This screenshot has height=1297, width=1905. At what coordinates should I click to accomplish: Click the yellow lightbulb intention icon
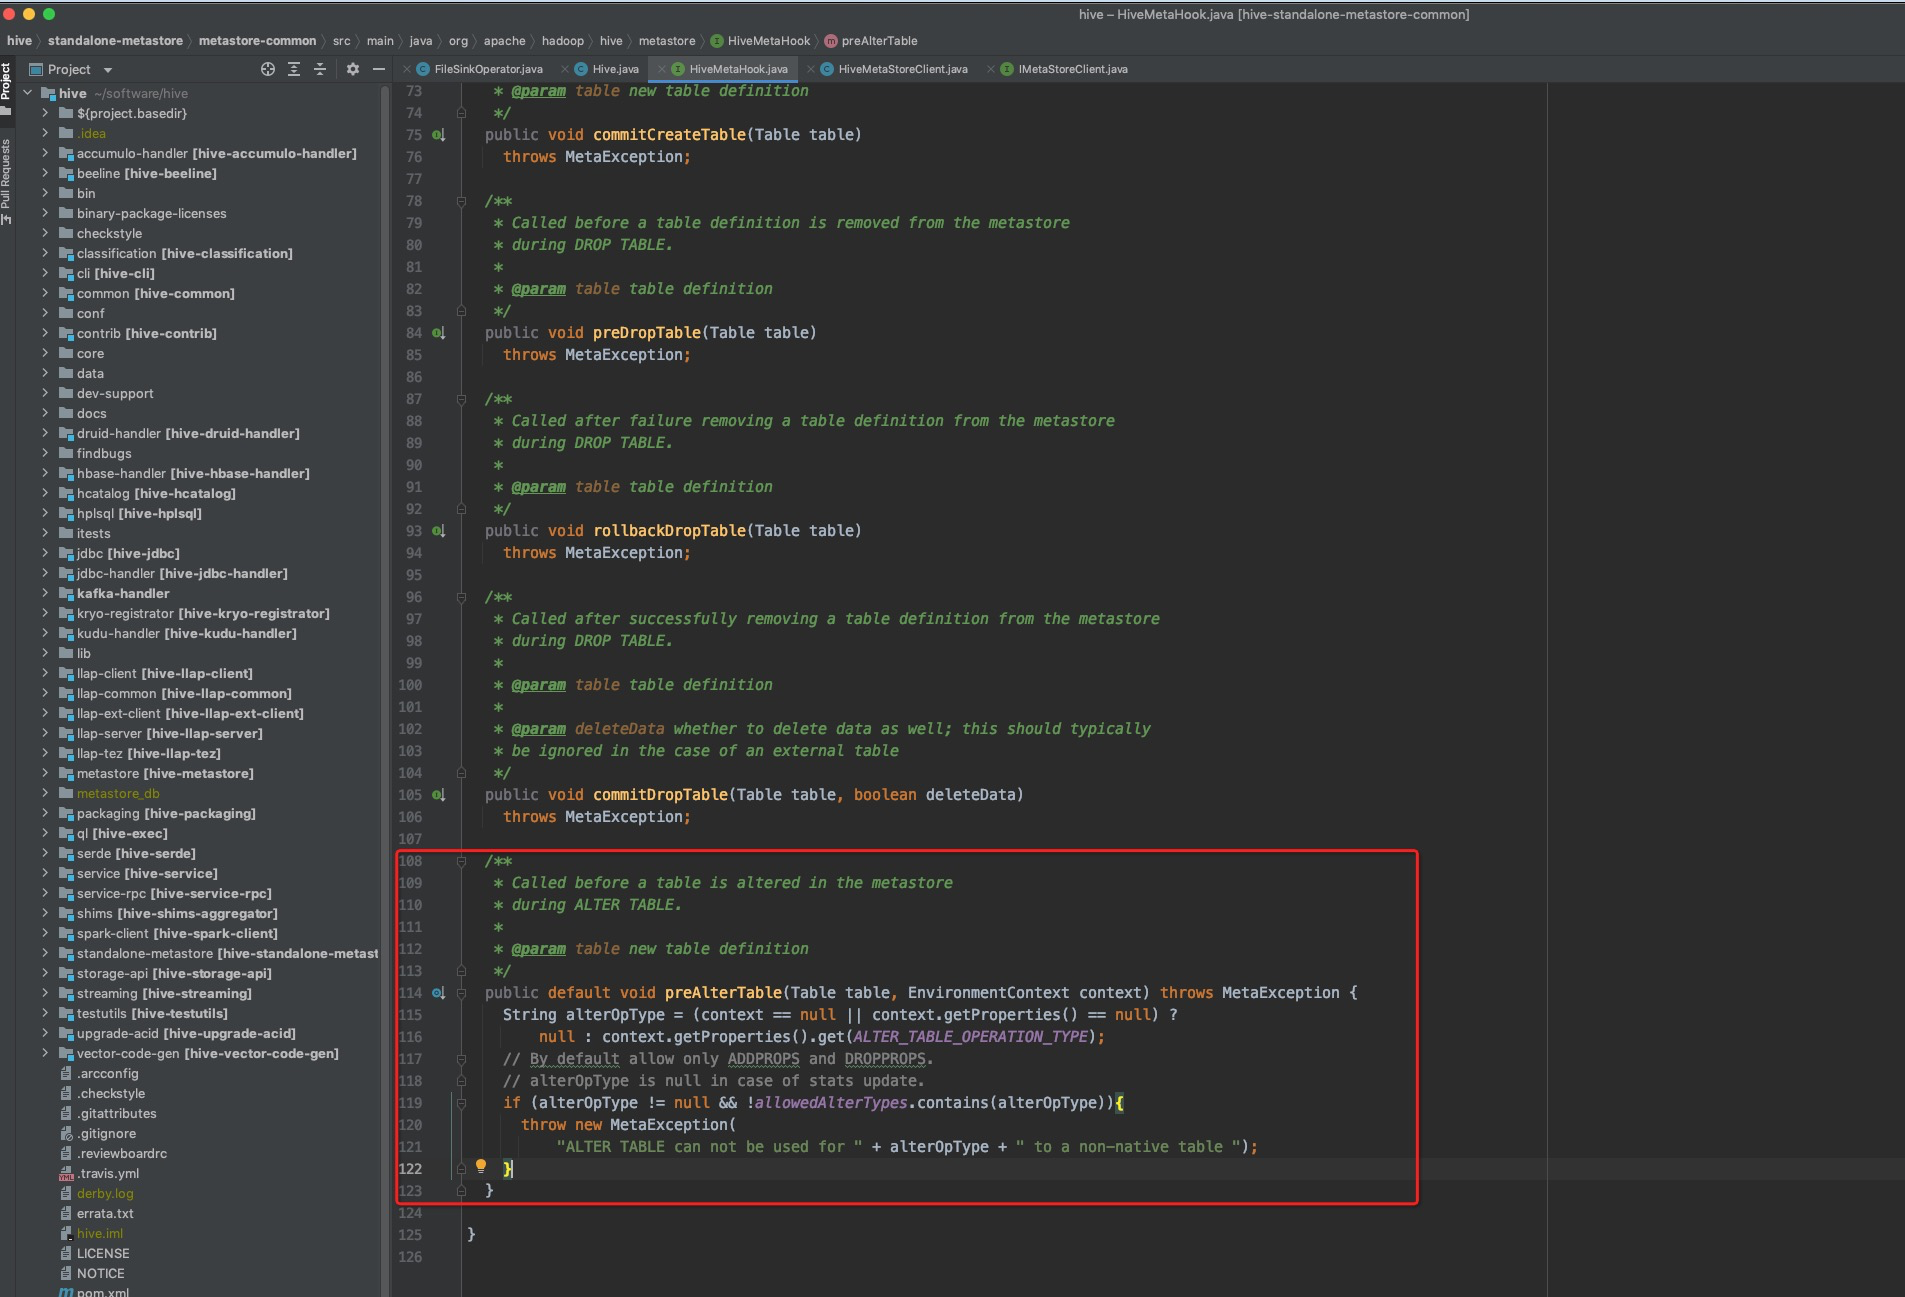pyautogui.click(x=481, y=1166)
